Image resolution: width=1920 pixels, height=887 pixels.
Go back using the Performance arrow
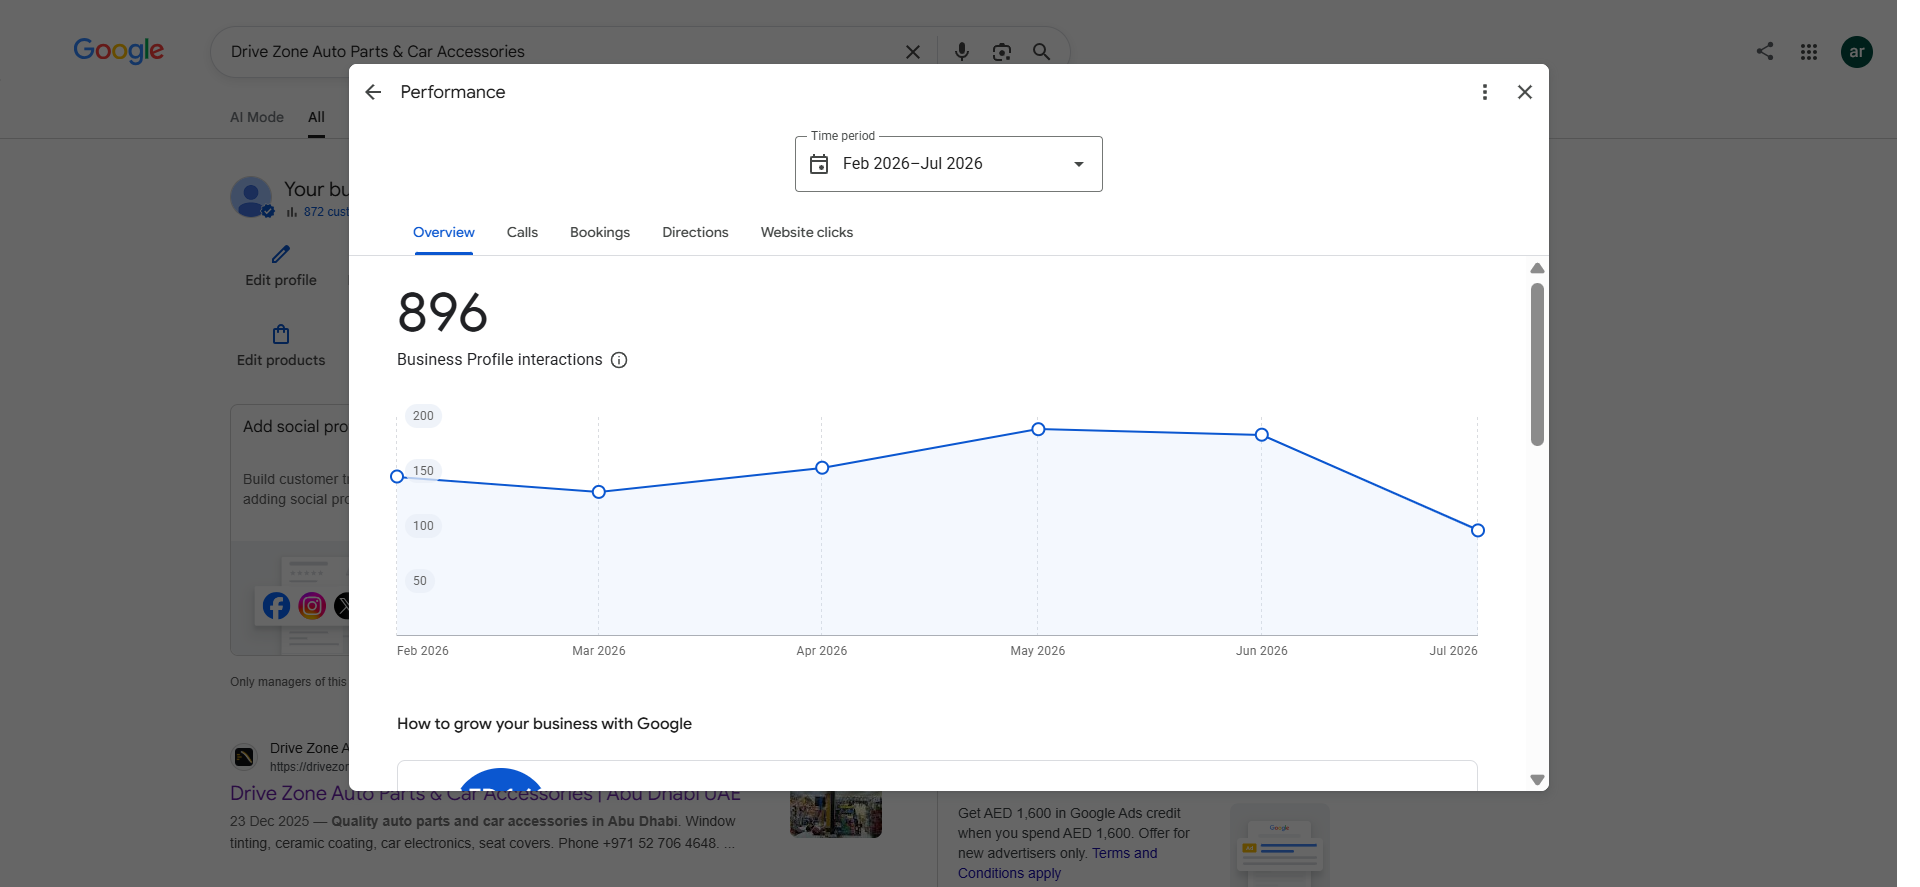pyautogui.click(x=373, y=92)
